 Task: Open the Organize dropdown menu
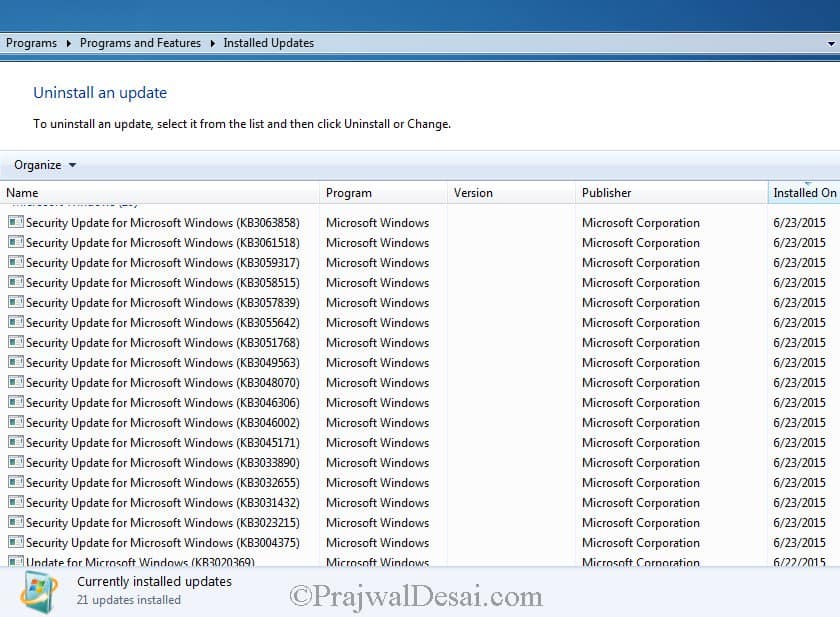tap(45, 165)
